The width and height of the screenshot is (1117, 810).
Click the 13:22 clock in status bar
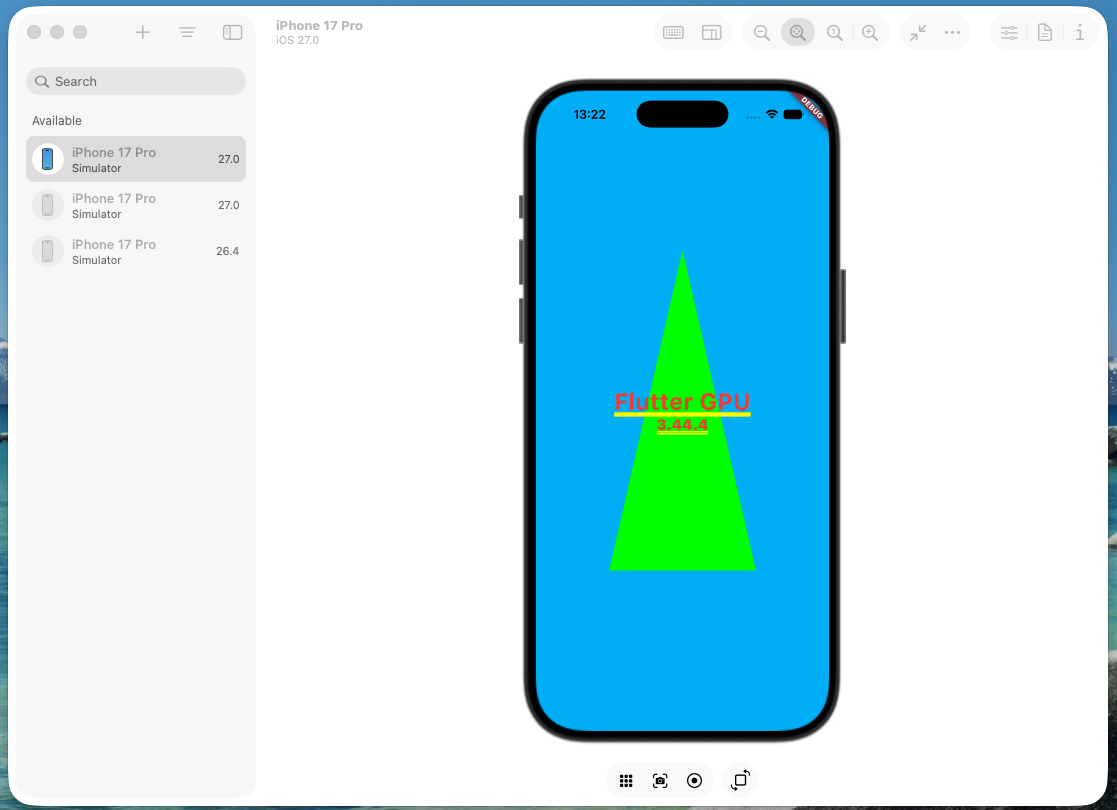point(589,115)
